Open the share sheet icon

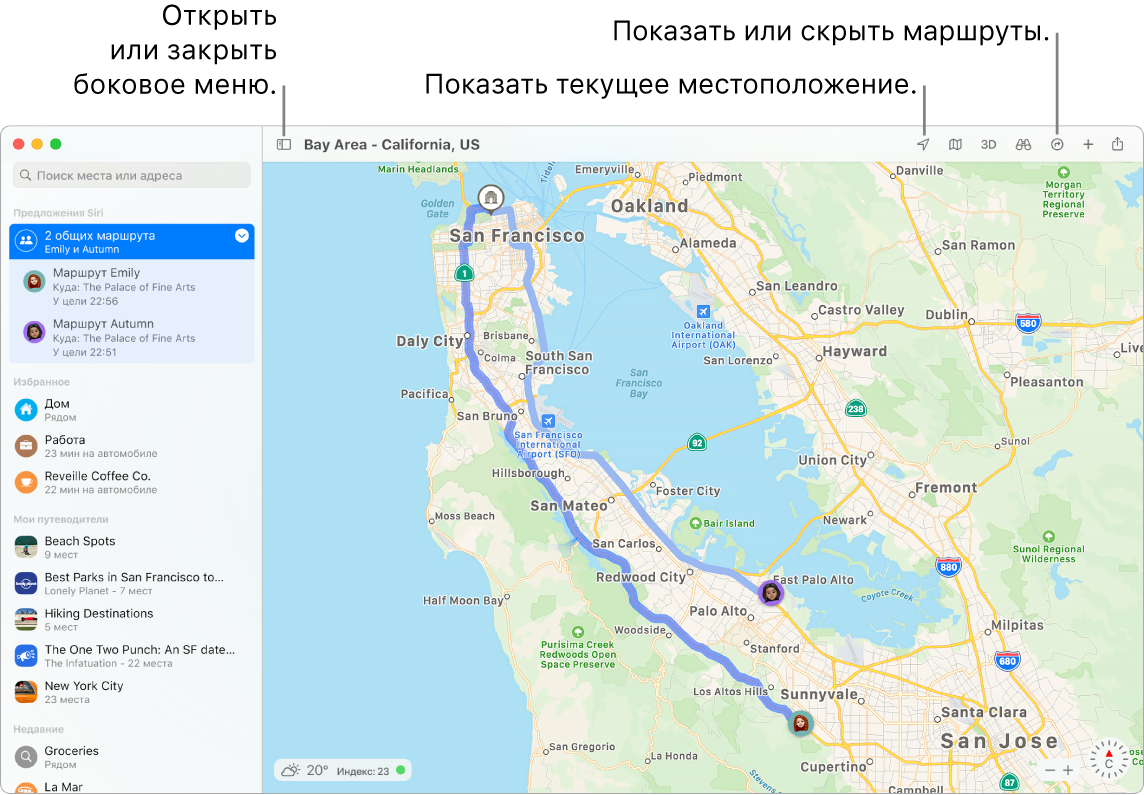coord(1118,144)
